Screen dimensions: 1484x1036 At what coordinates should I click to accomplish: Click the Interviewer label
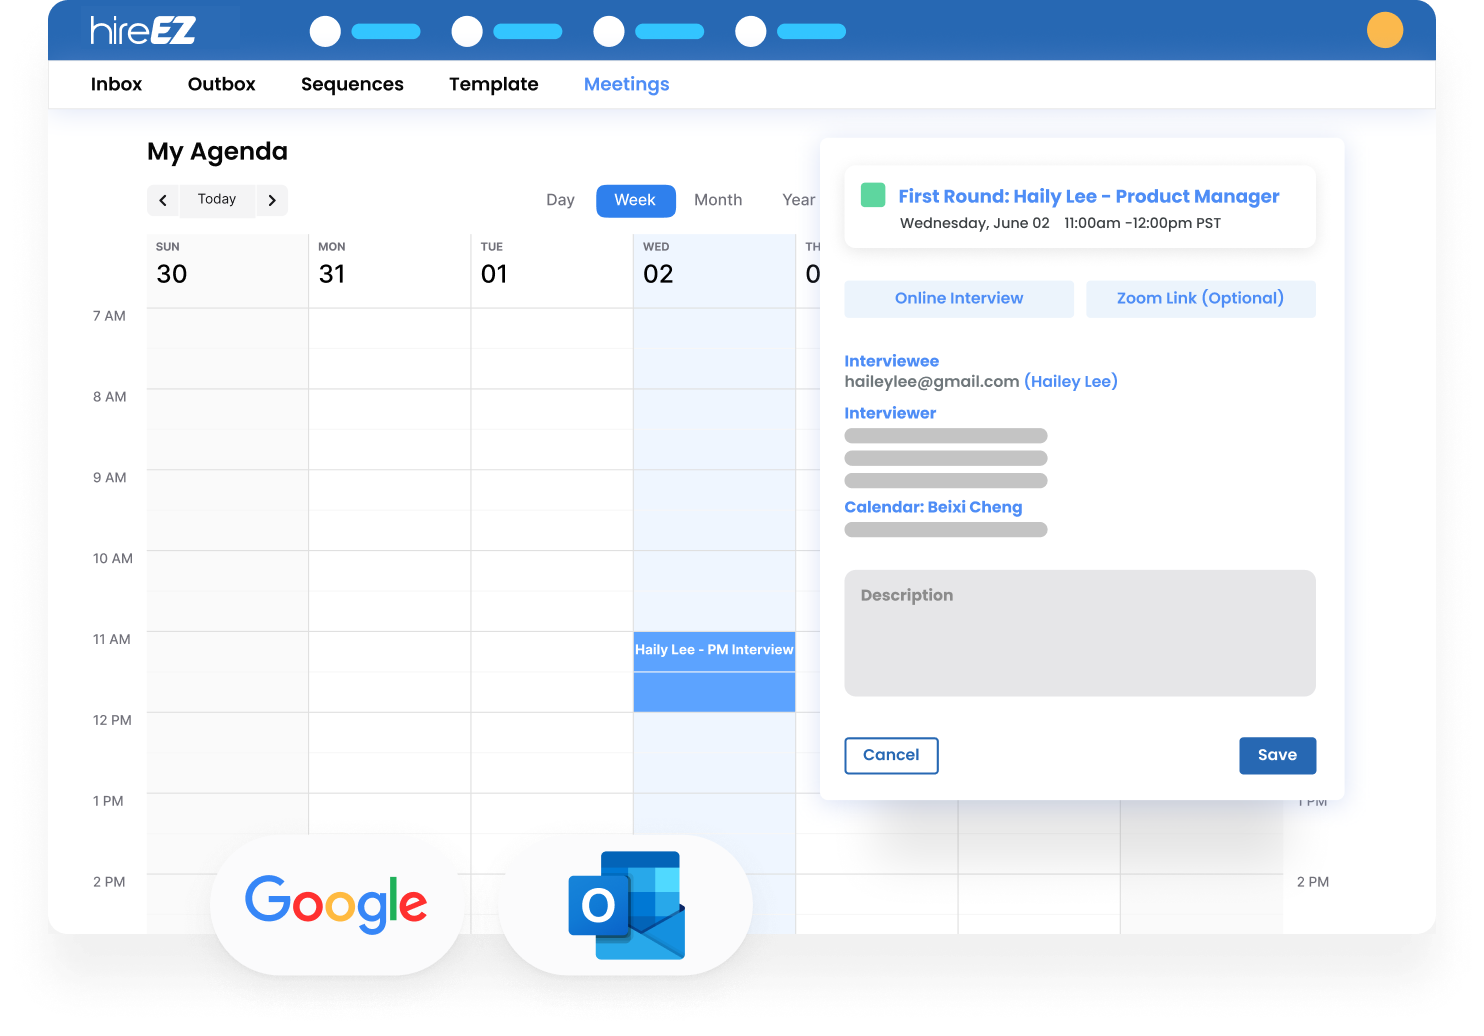tap(890, 413)
